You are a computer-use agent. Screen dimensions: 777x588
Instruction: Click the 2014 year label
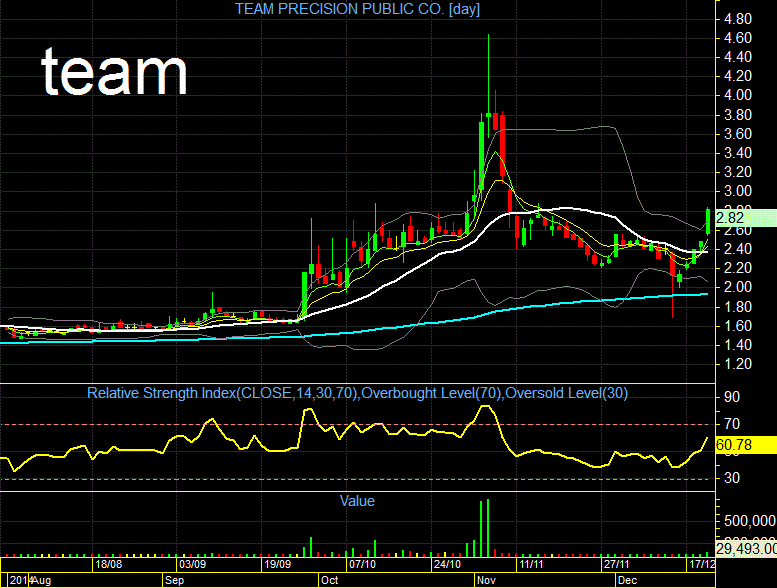coord(20,580)
